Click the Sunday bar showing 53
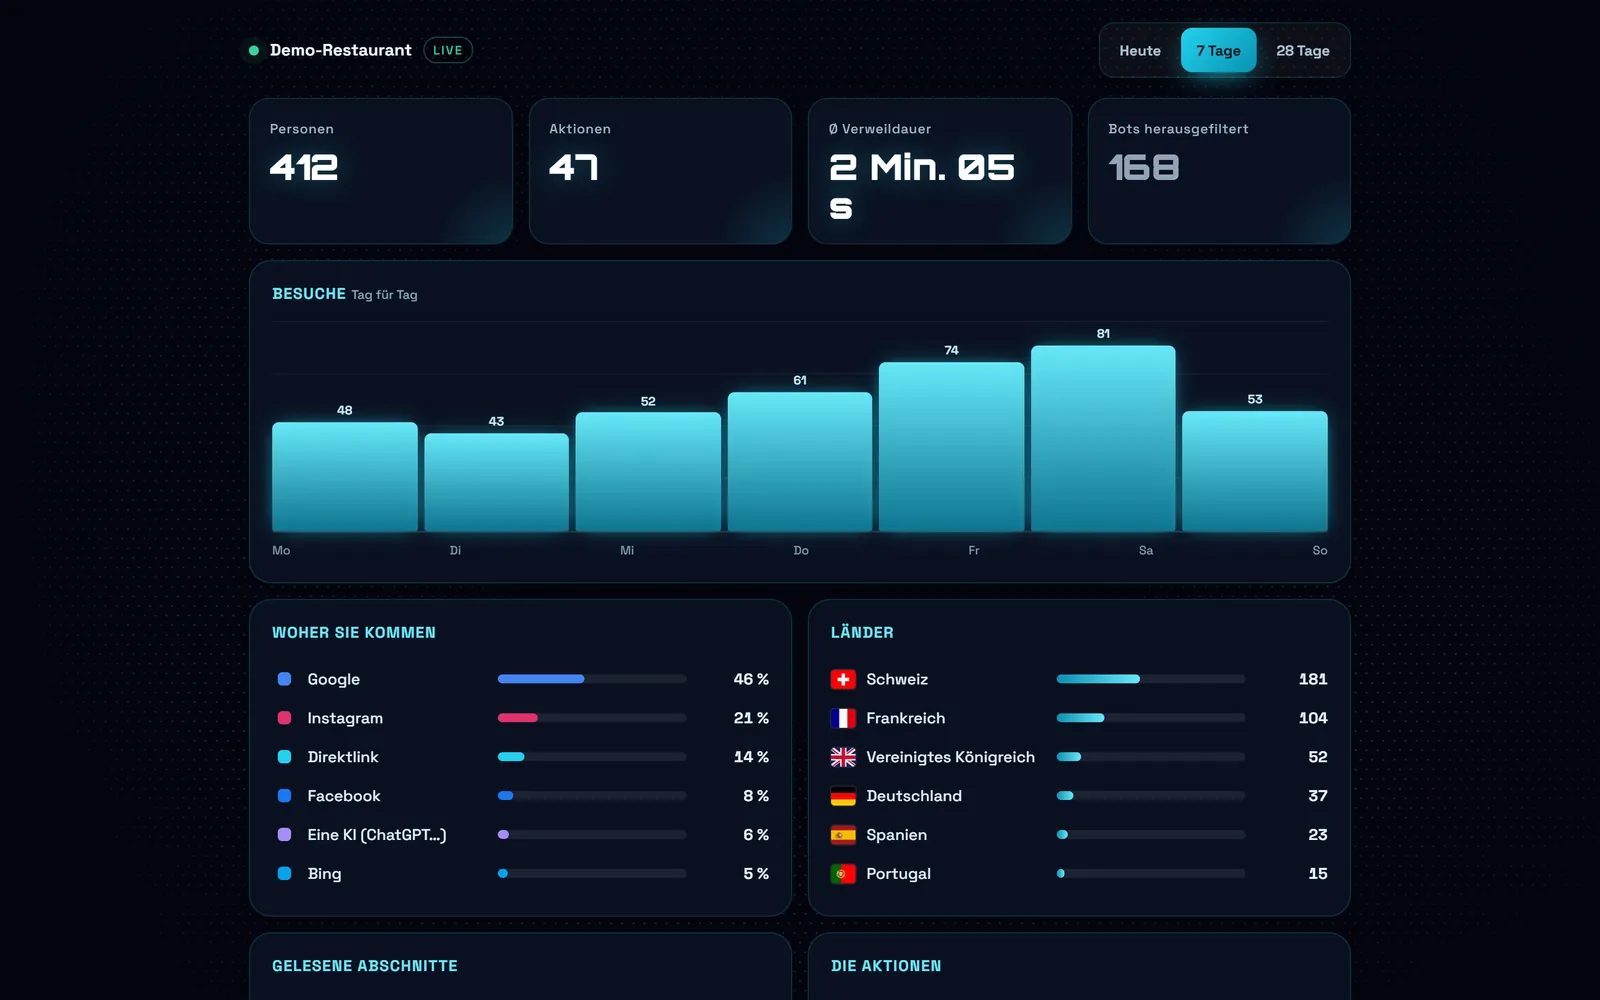 point(1255,471)
